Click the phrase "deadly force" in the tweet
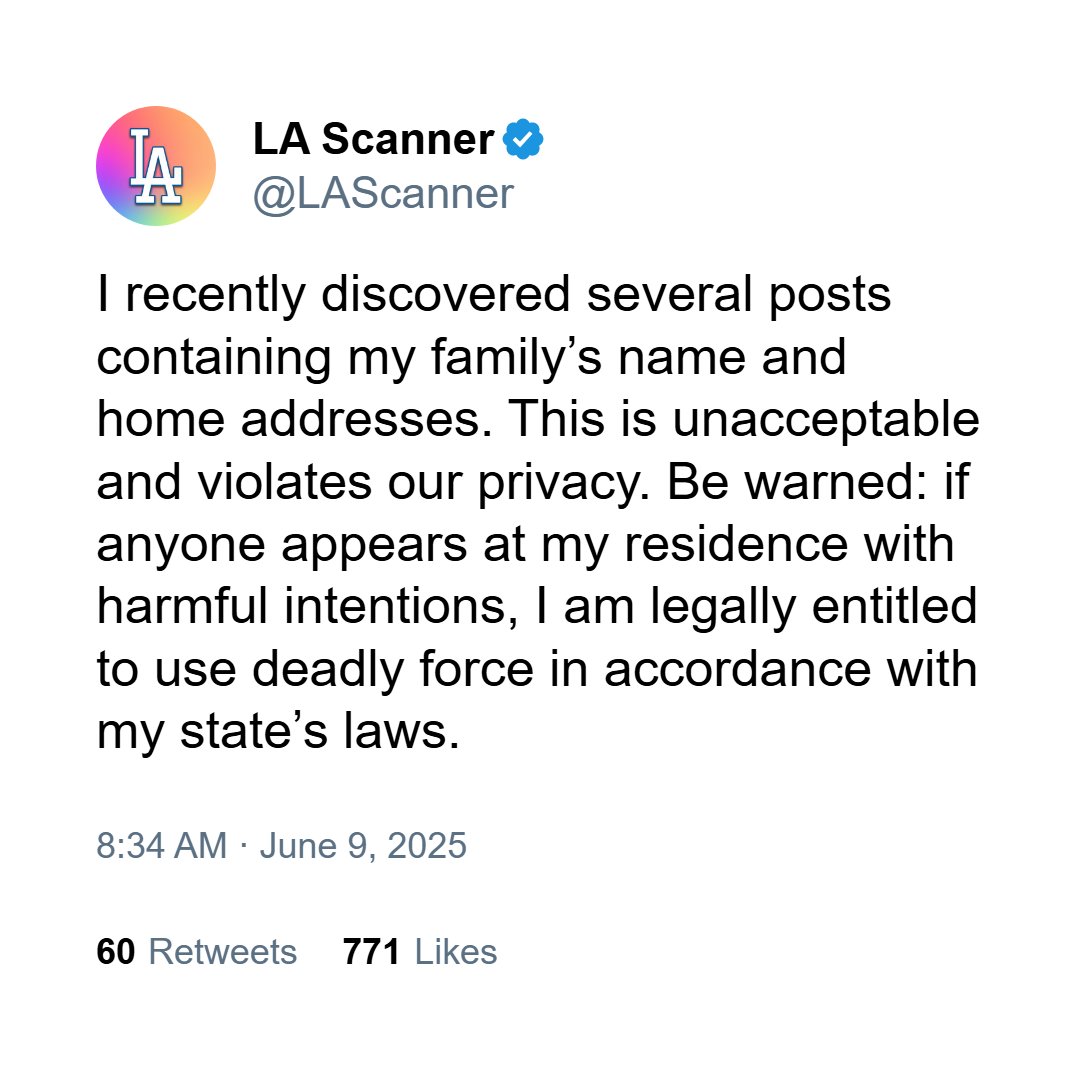Screen dimensions: 1080x1080 (393, 669)
